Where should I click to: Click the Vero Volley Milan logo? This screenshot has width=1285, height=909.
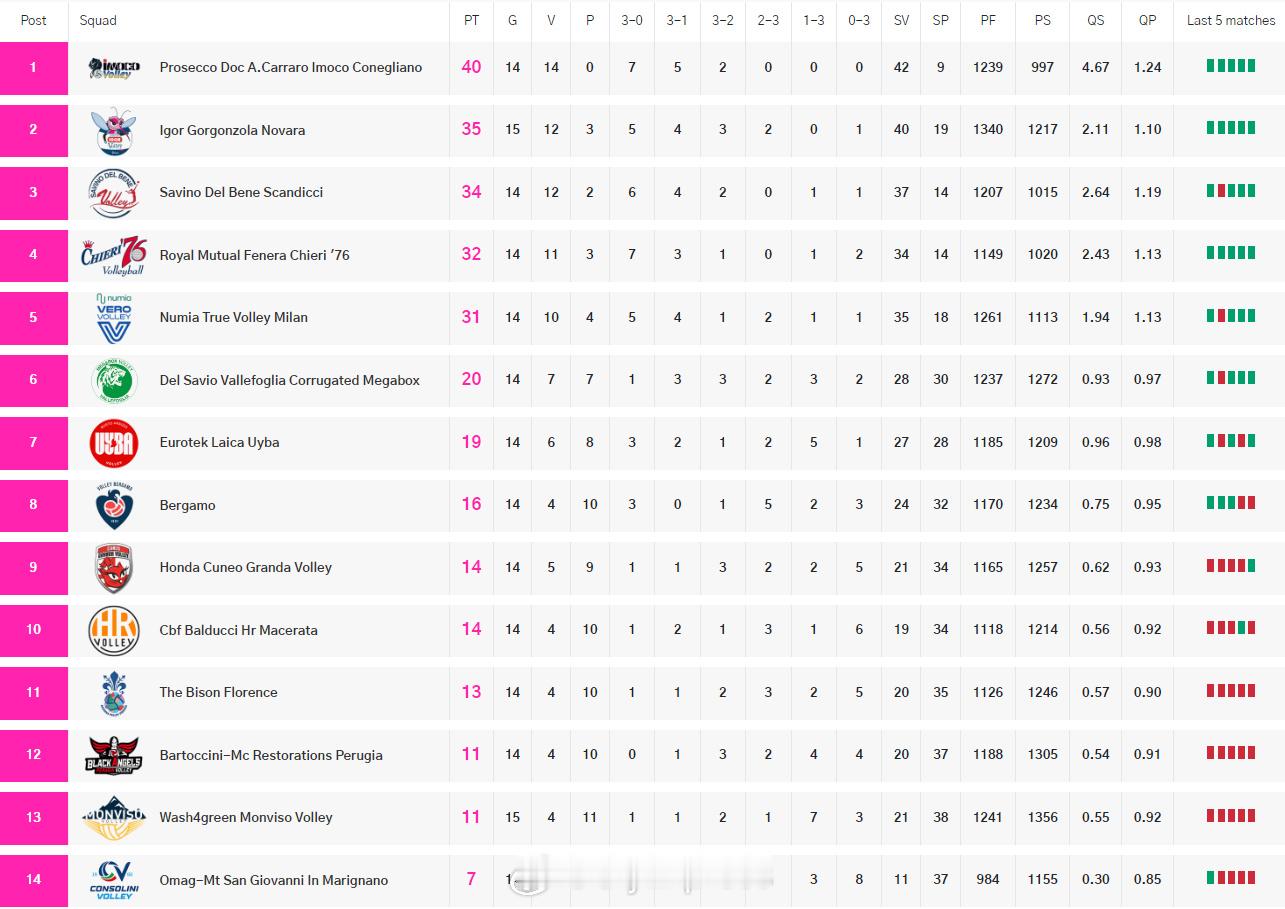114,318
